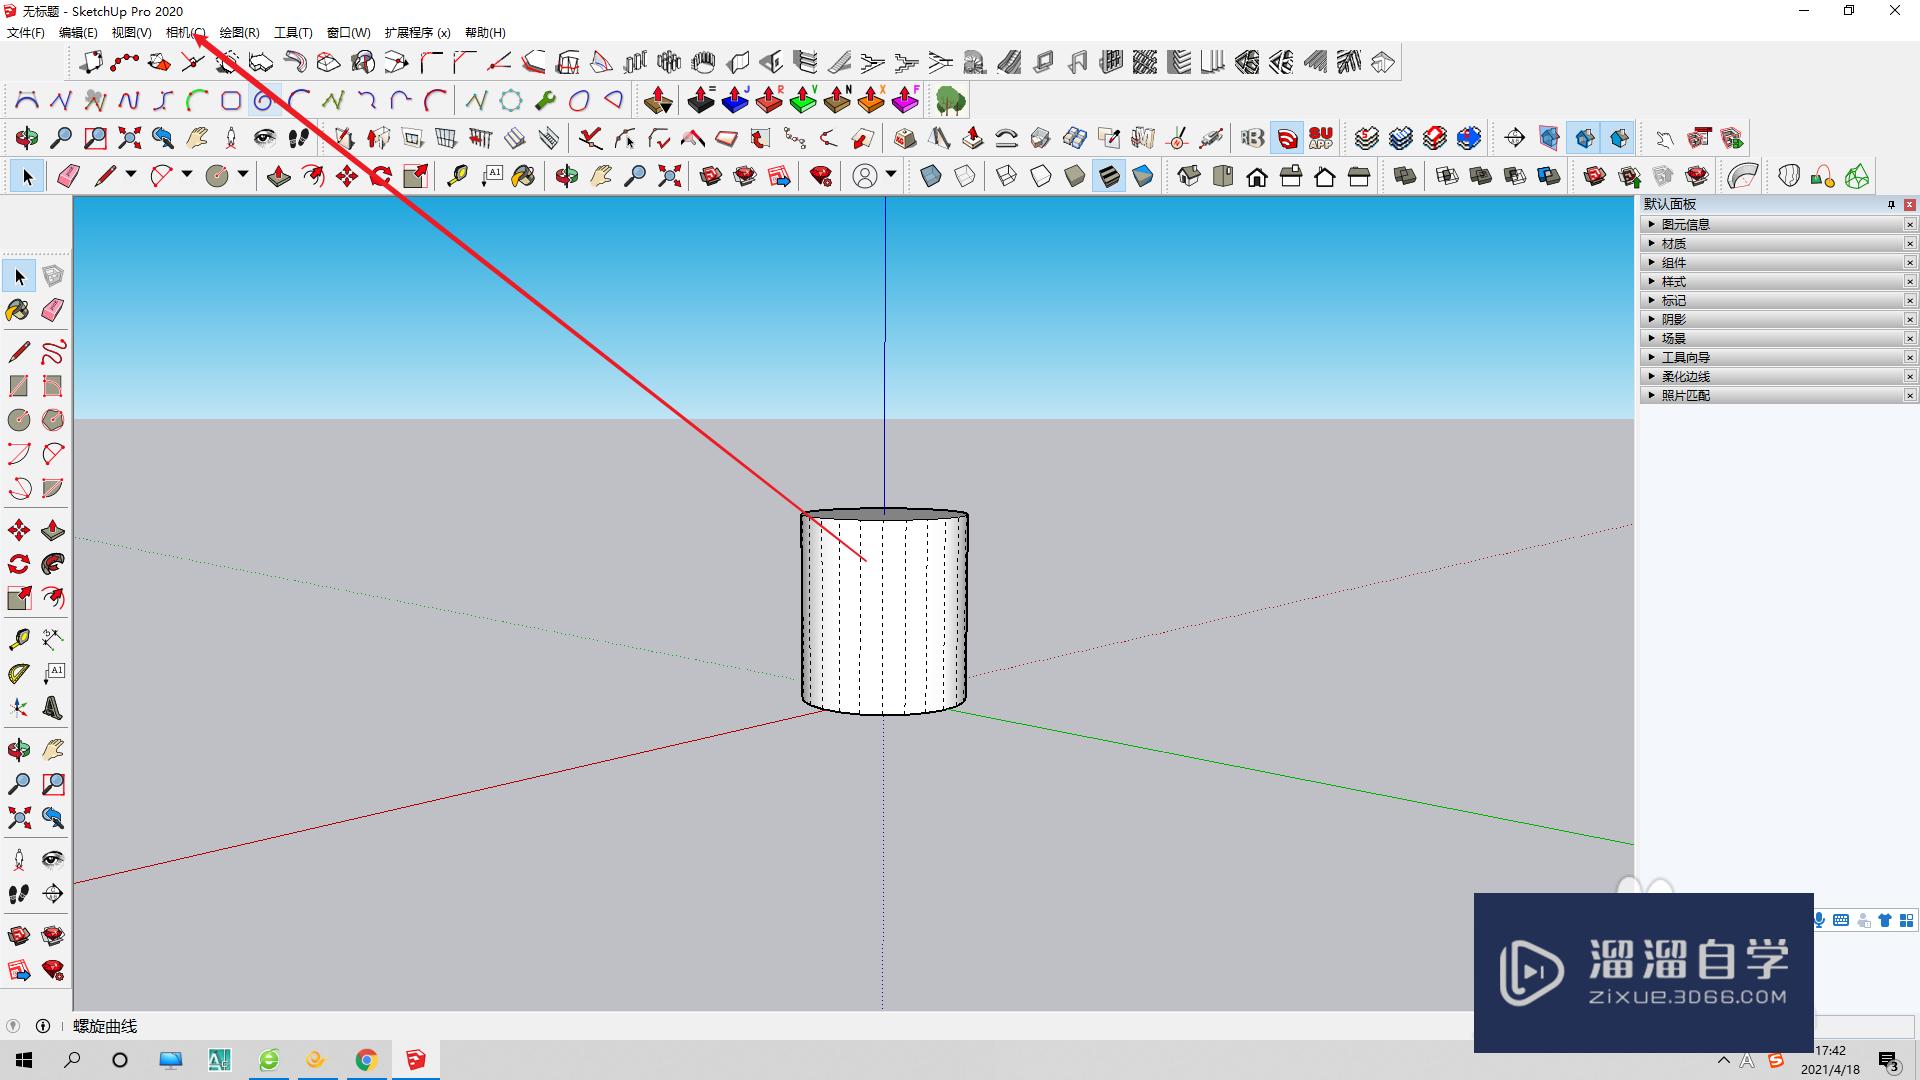
Task: Open the 扩展程序 menu
Action: [417, 33]
